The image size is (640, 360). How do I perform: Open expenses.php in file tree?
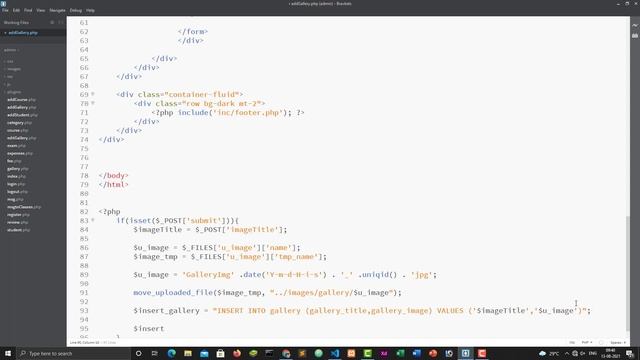20,153
